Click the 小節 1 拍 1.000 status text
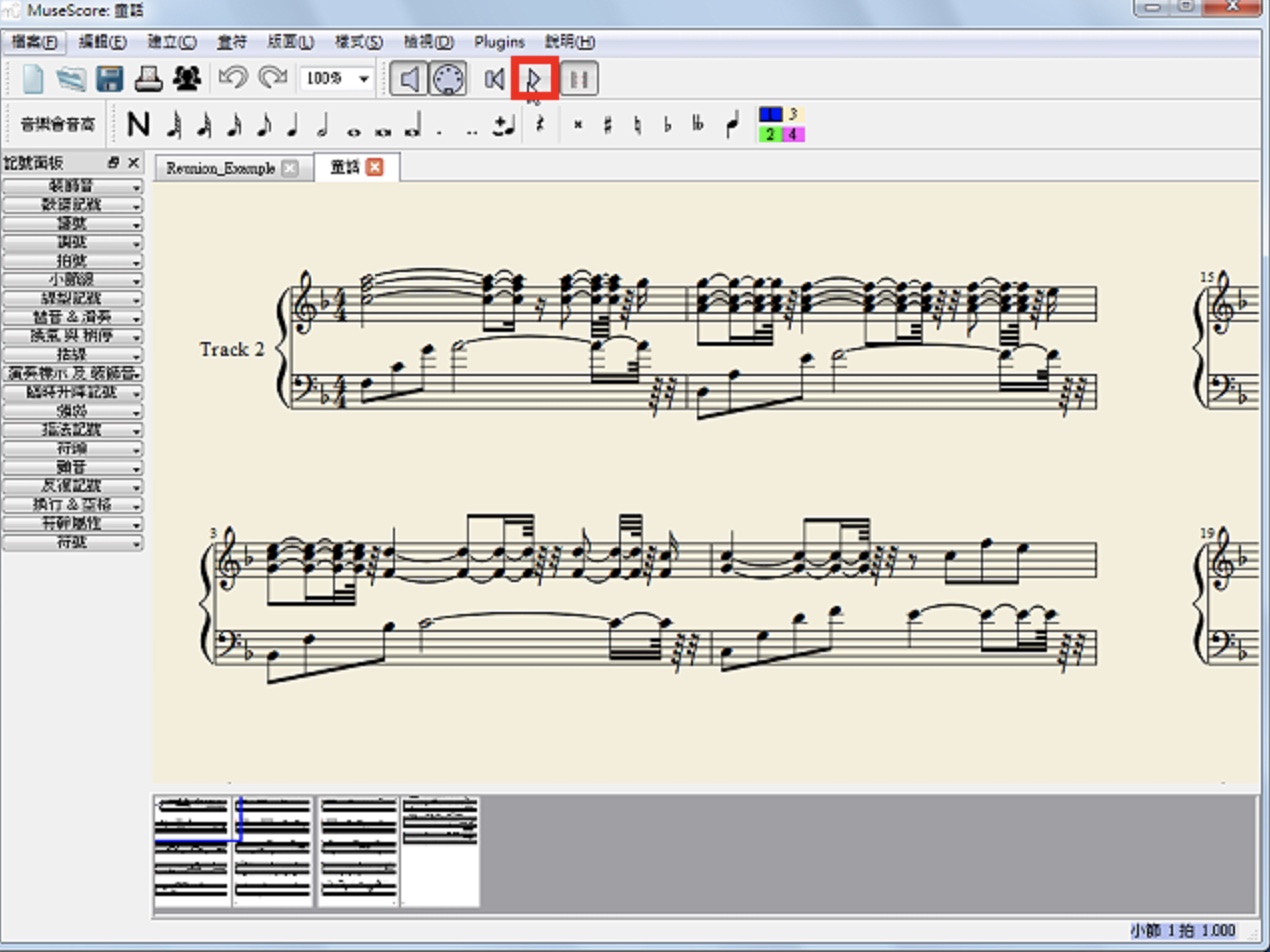 point(1183,931)
